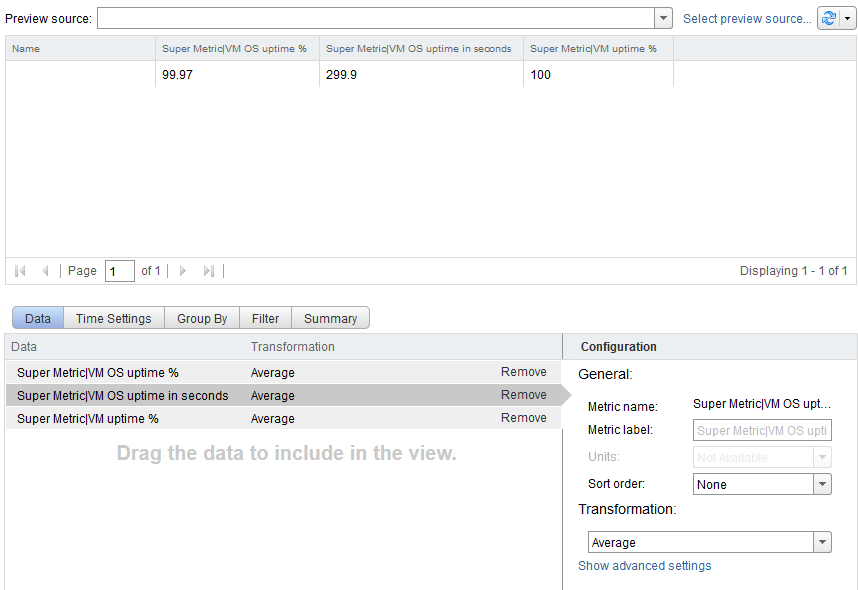Select VM OS uptime in seconds row

tap(123, 395)
